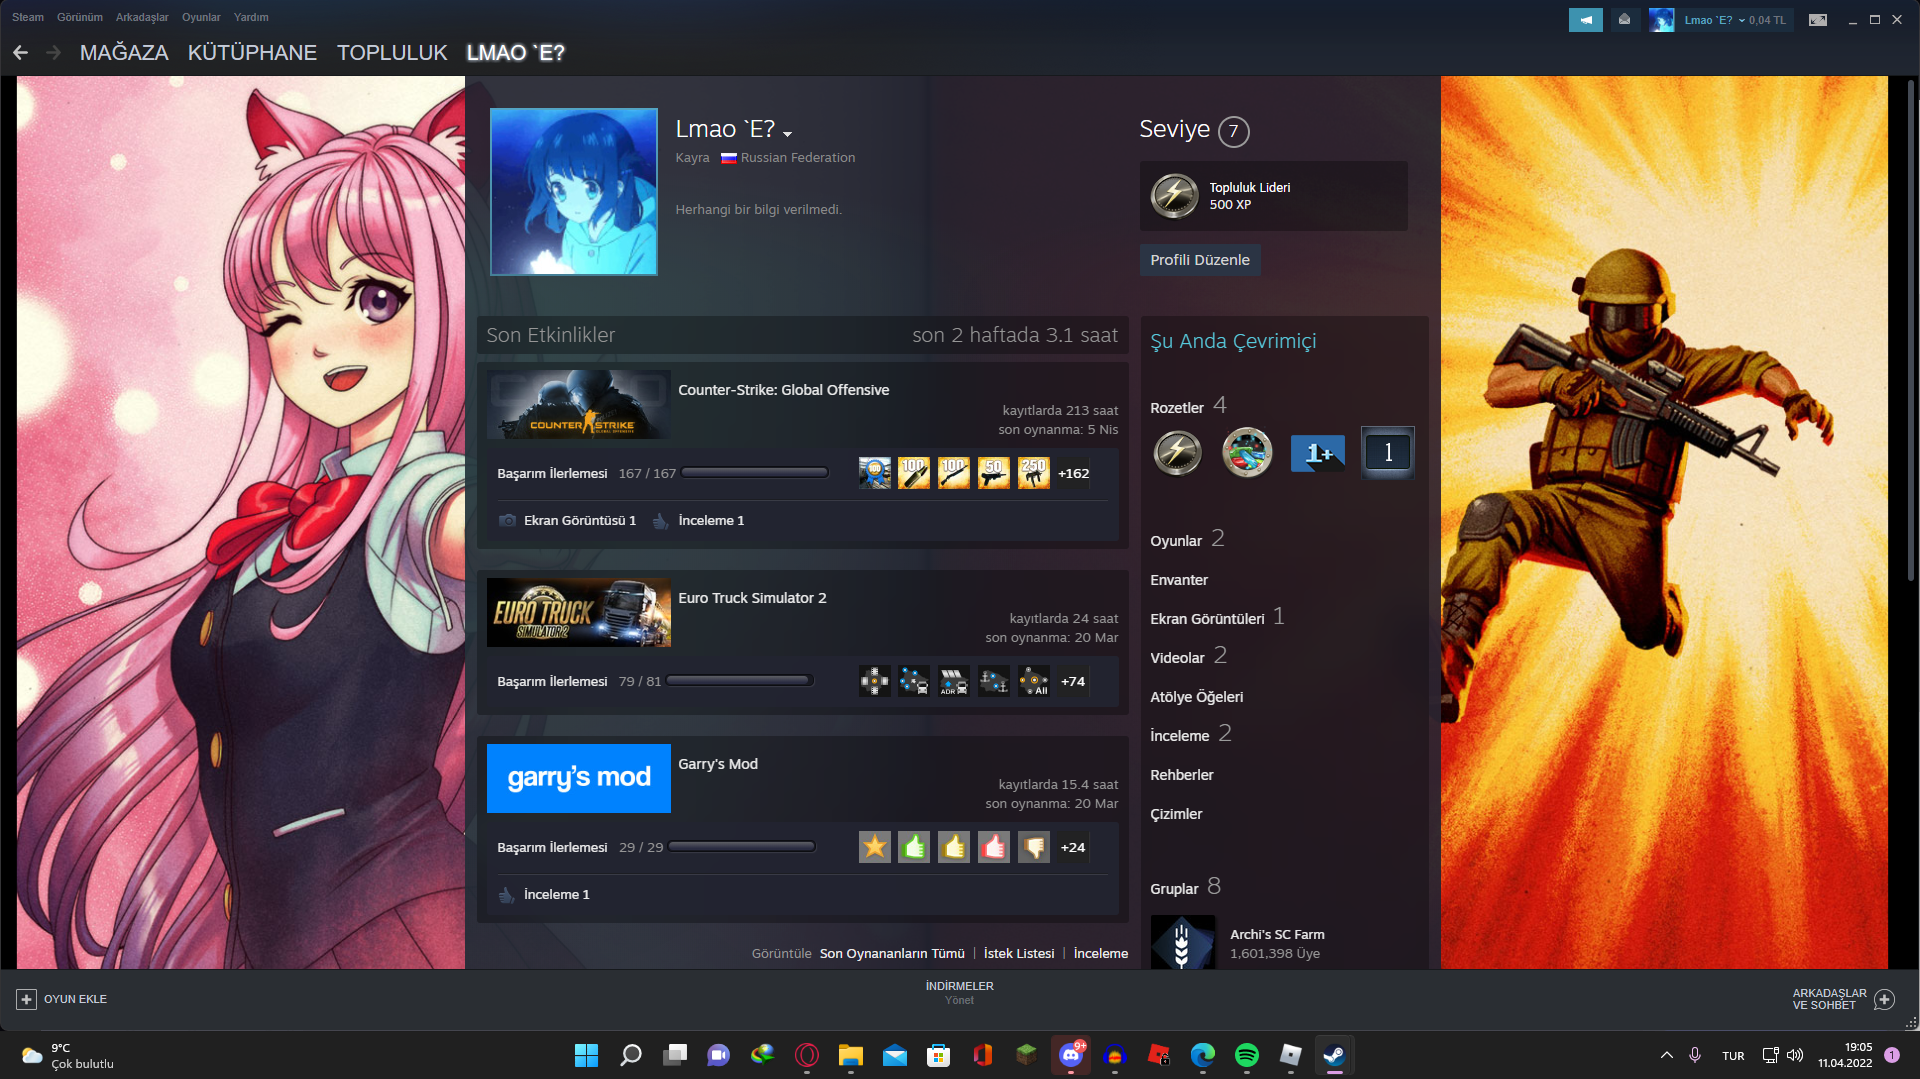Open the Arkadaşlar menu
1920x1079 pixels.
click(x=142, y=17)
